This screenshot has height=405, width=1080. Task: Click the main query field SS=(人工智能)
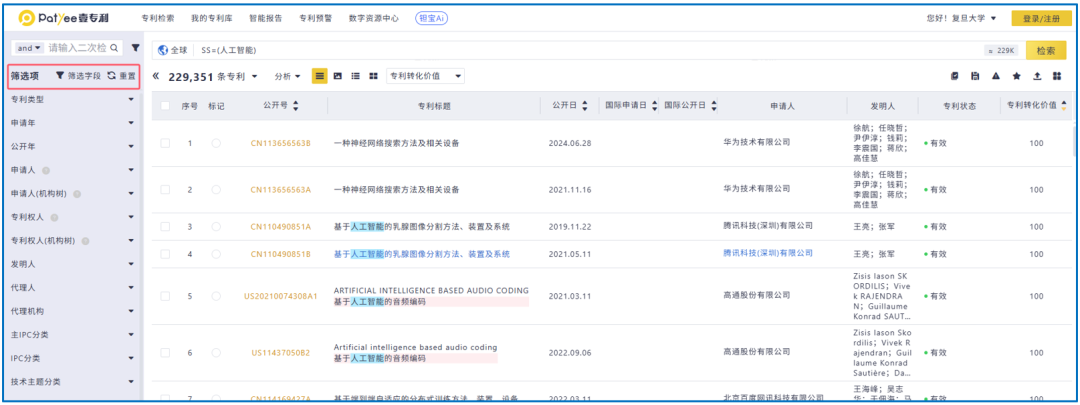click(589, 50)
